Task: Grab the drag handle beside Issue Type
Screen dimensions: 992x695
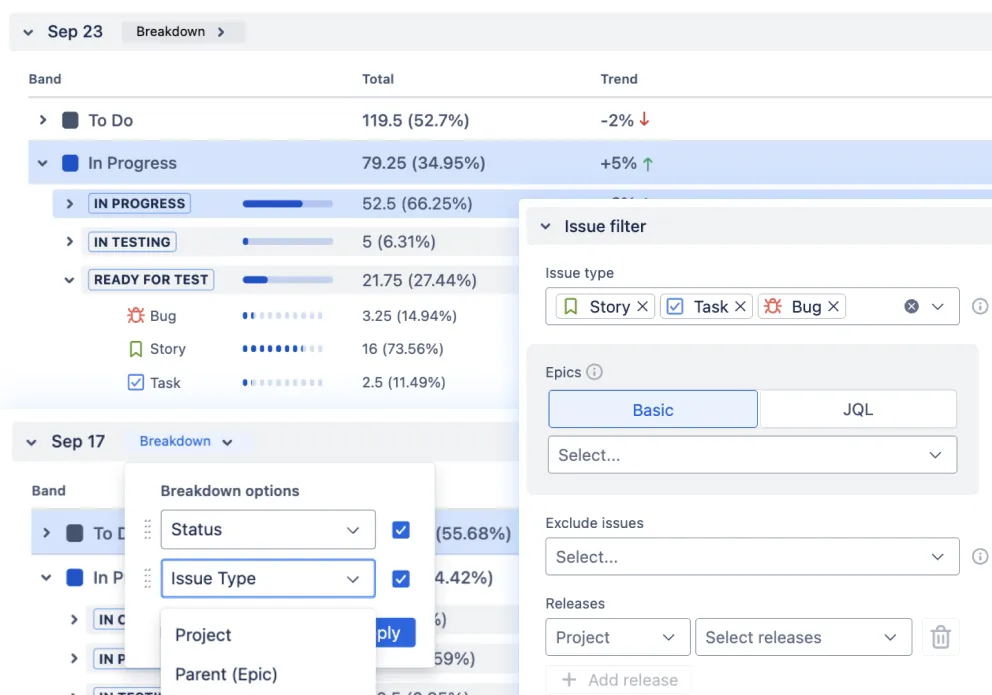Action: click(147, 578)
